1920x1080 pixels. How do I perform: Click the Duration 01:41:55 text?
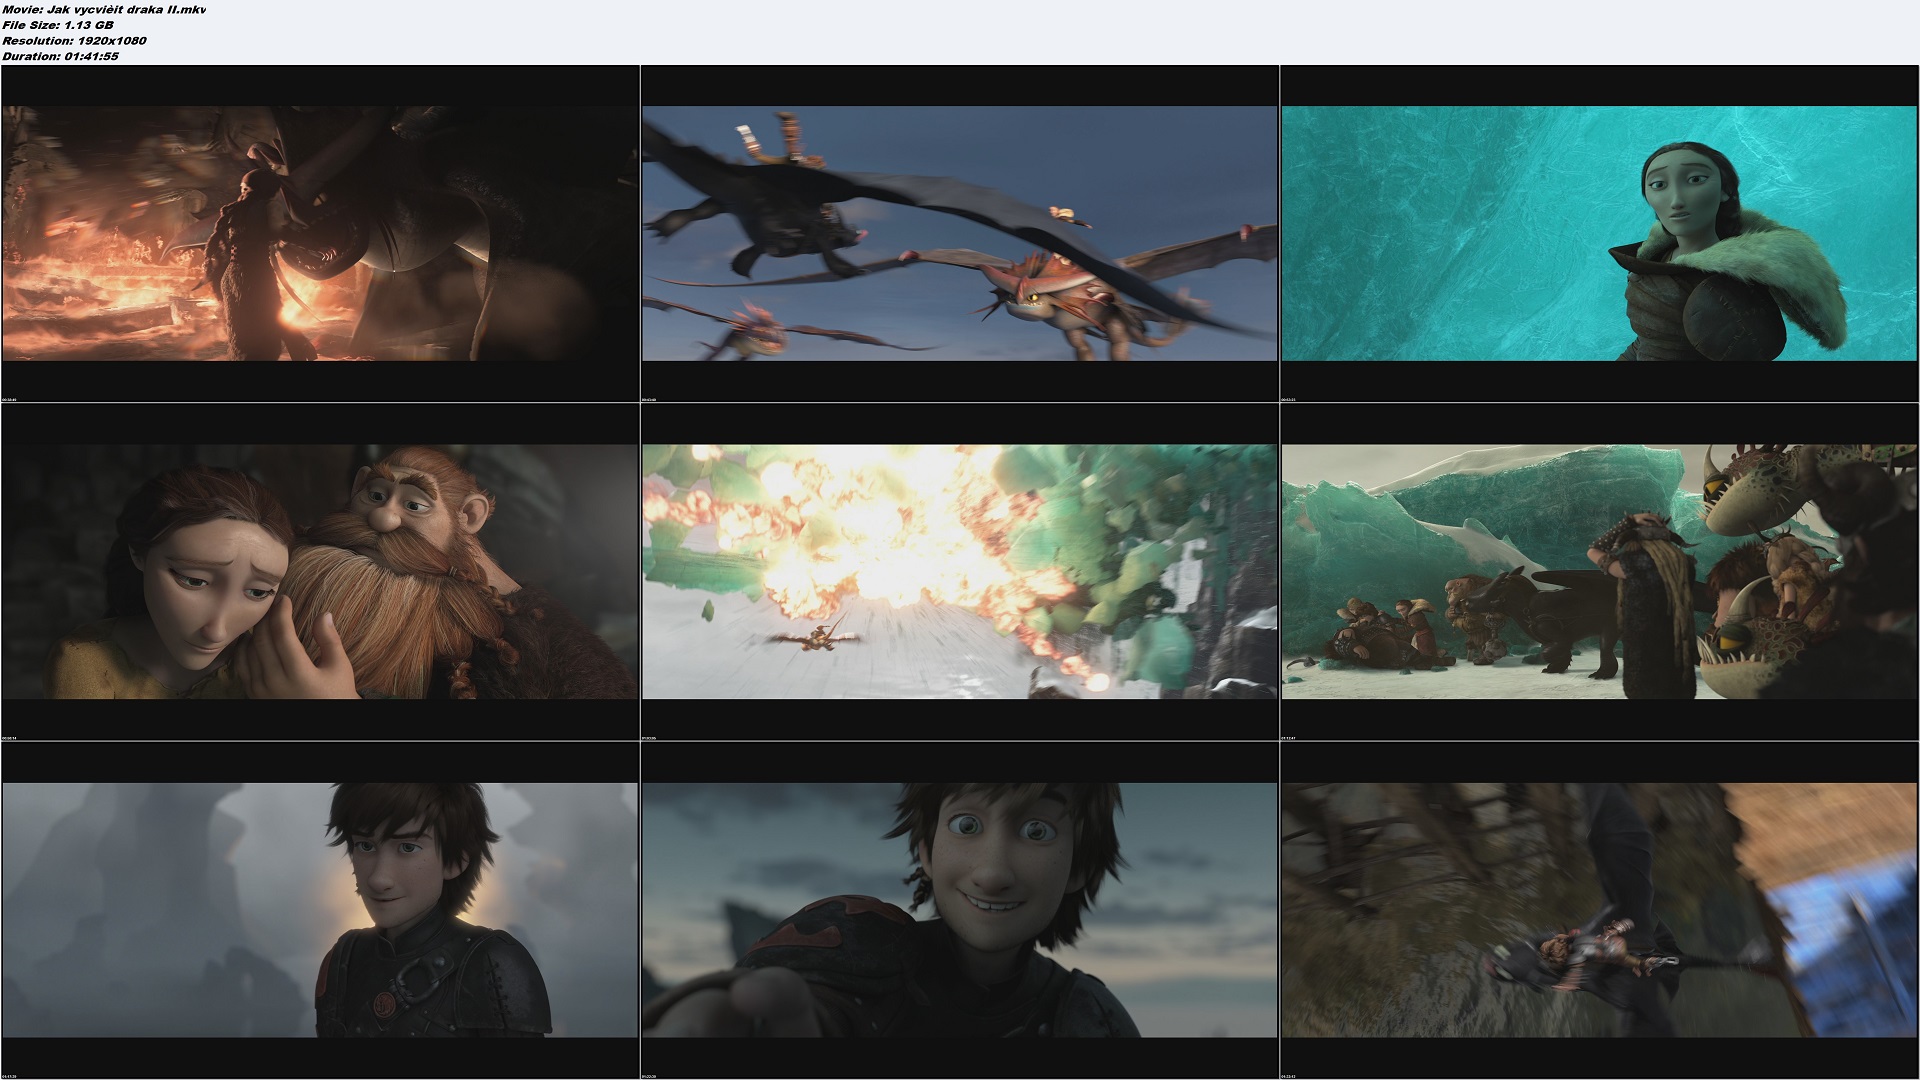60,57
